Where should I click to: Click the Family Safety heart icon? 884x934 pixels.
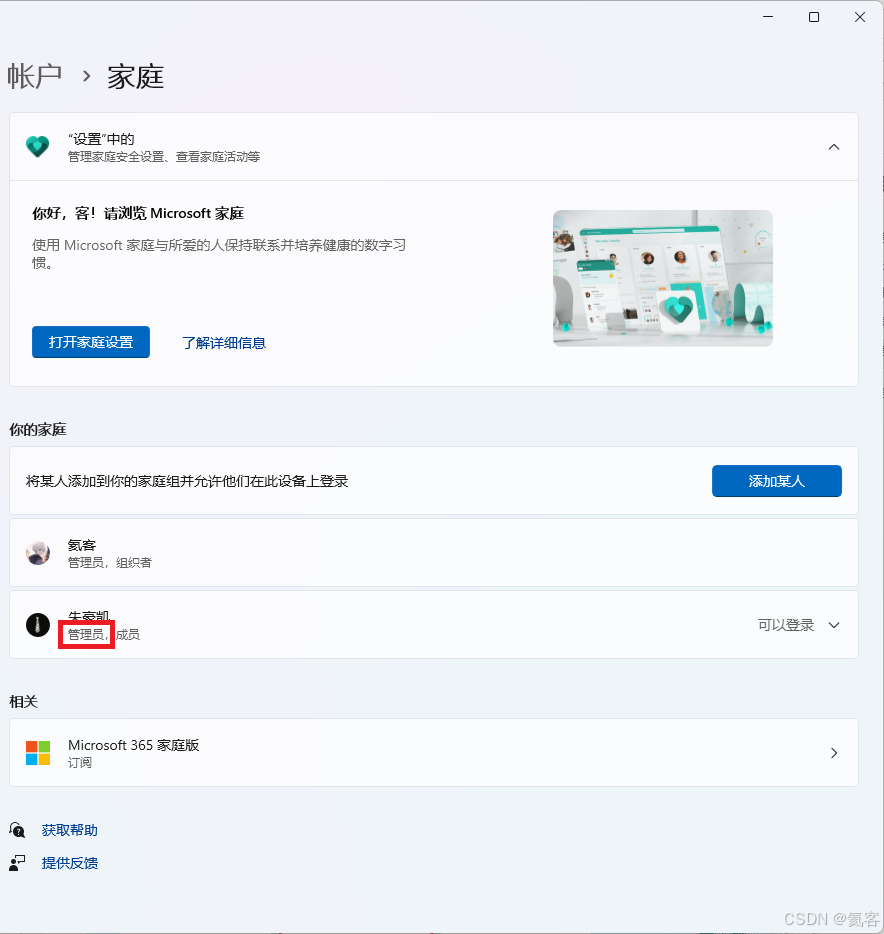point(38,147)
